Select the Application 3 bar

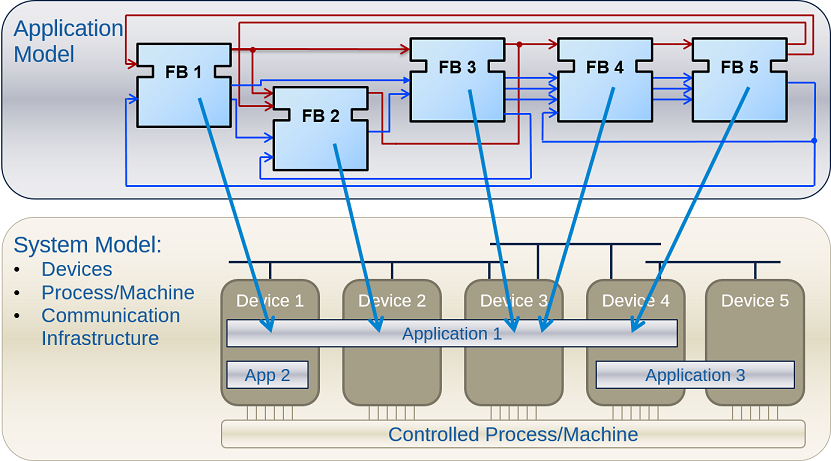[x=695, y=375]
